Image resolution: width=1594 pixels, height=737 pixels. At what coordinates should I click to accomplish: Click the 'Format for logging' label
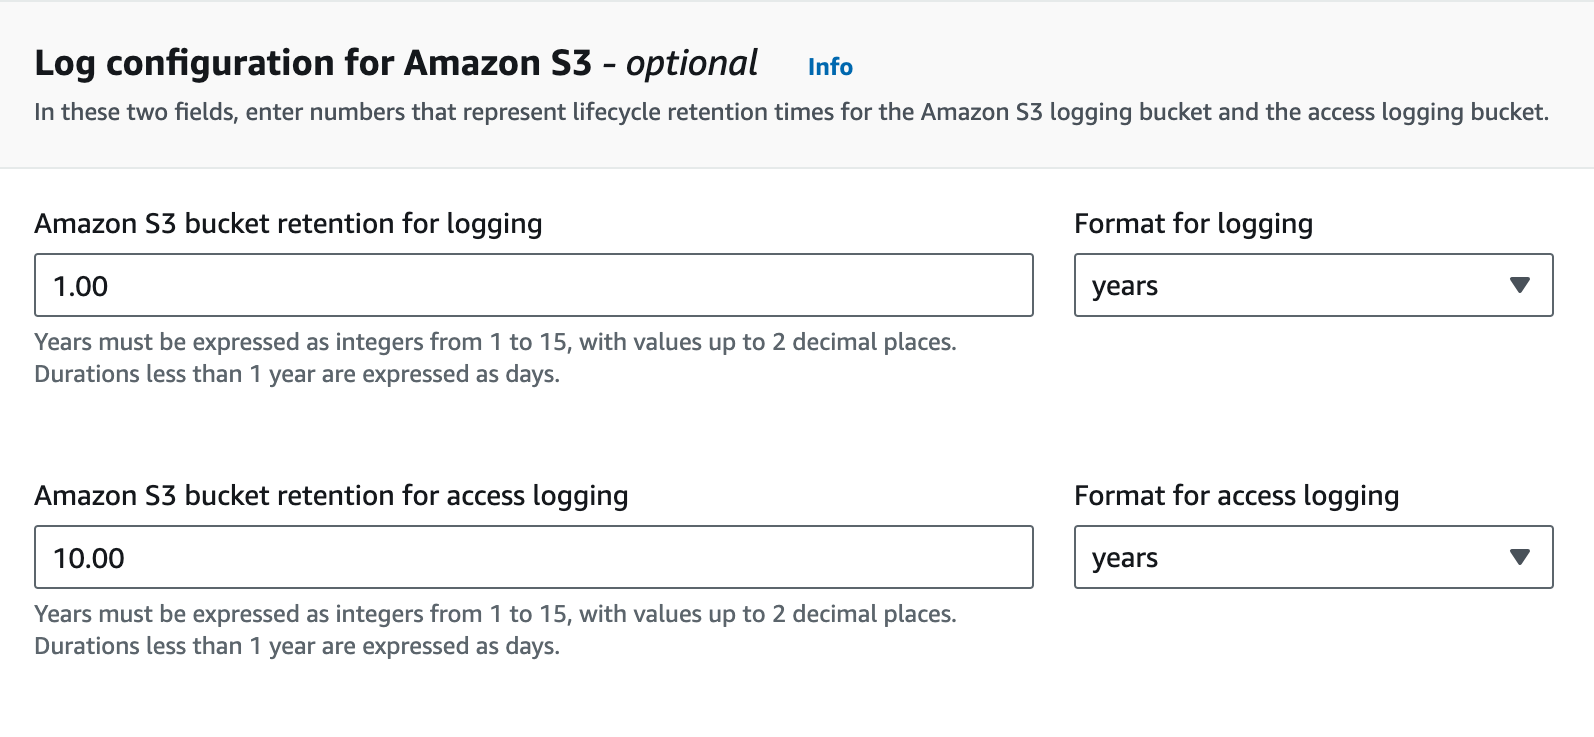point(1193,224)
